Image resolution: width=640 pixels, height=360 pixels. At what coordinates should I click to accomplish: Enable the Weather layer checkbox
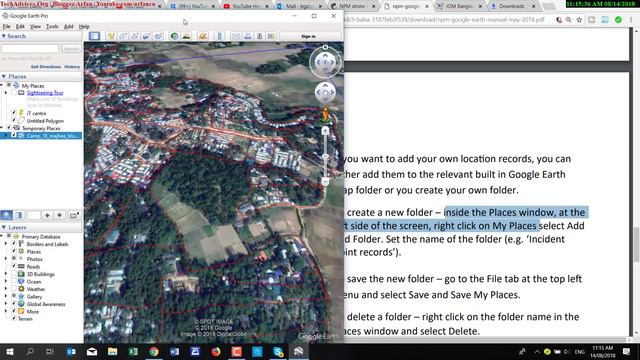pos(13,289)
